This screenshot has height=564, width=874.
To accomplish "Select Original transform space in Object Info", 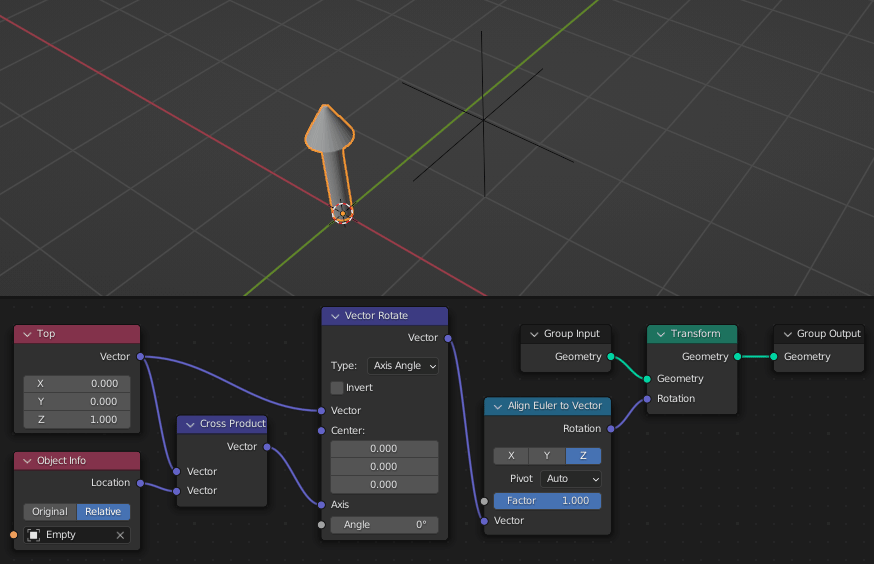I will tap(50, 512).
